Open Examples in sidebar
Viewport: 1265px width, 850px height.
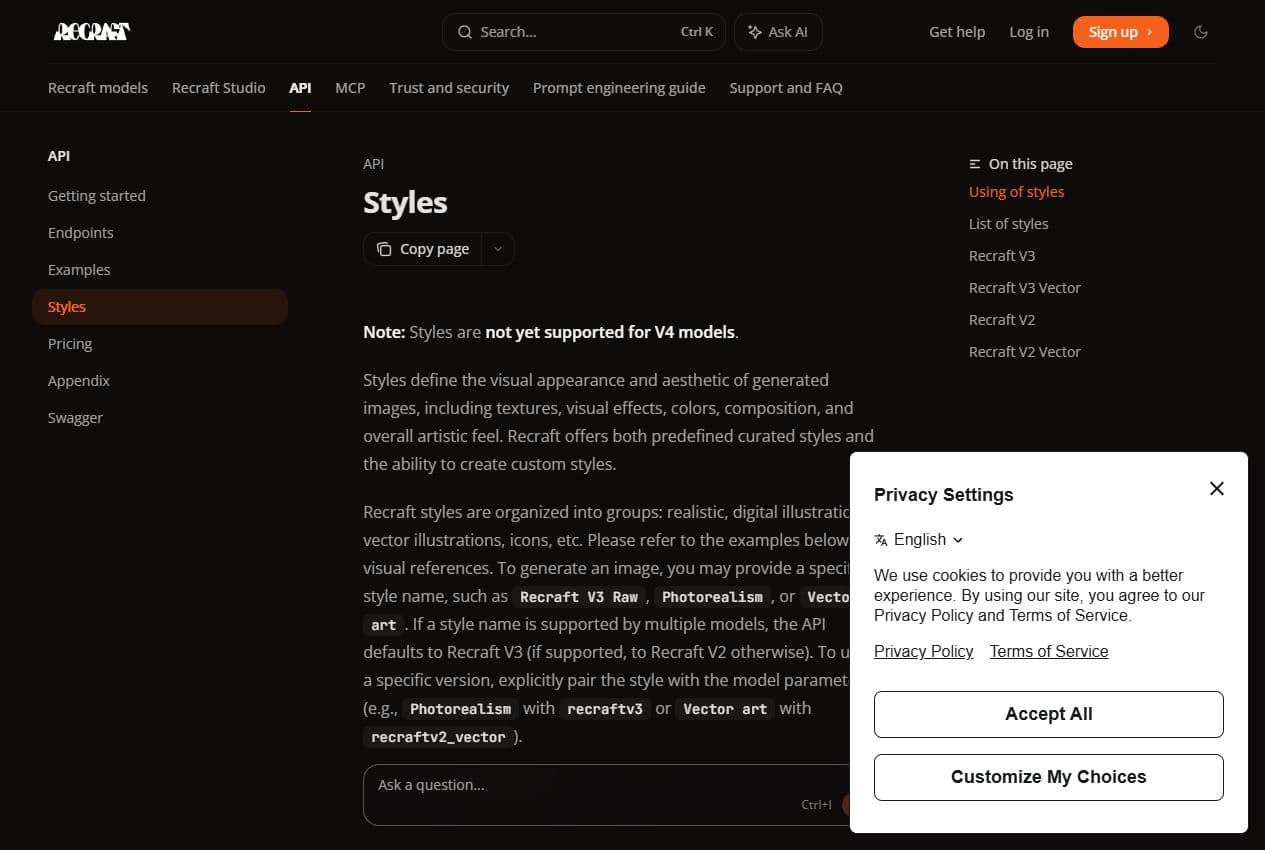point(160,270)
